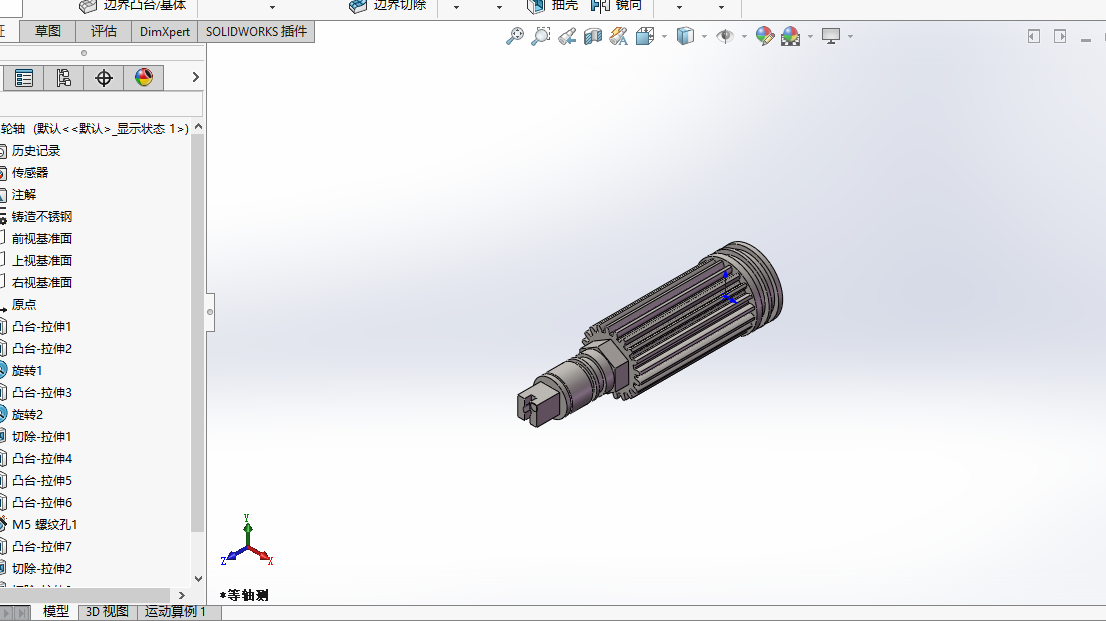Select 凸台-拉伸1 feature

click(x=42, y=327)
